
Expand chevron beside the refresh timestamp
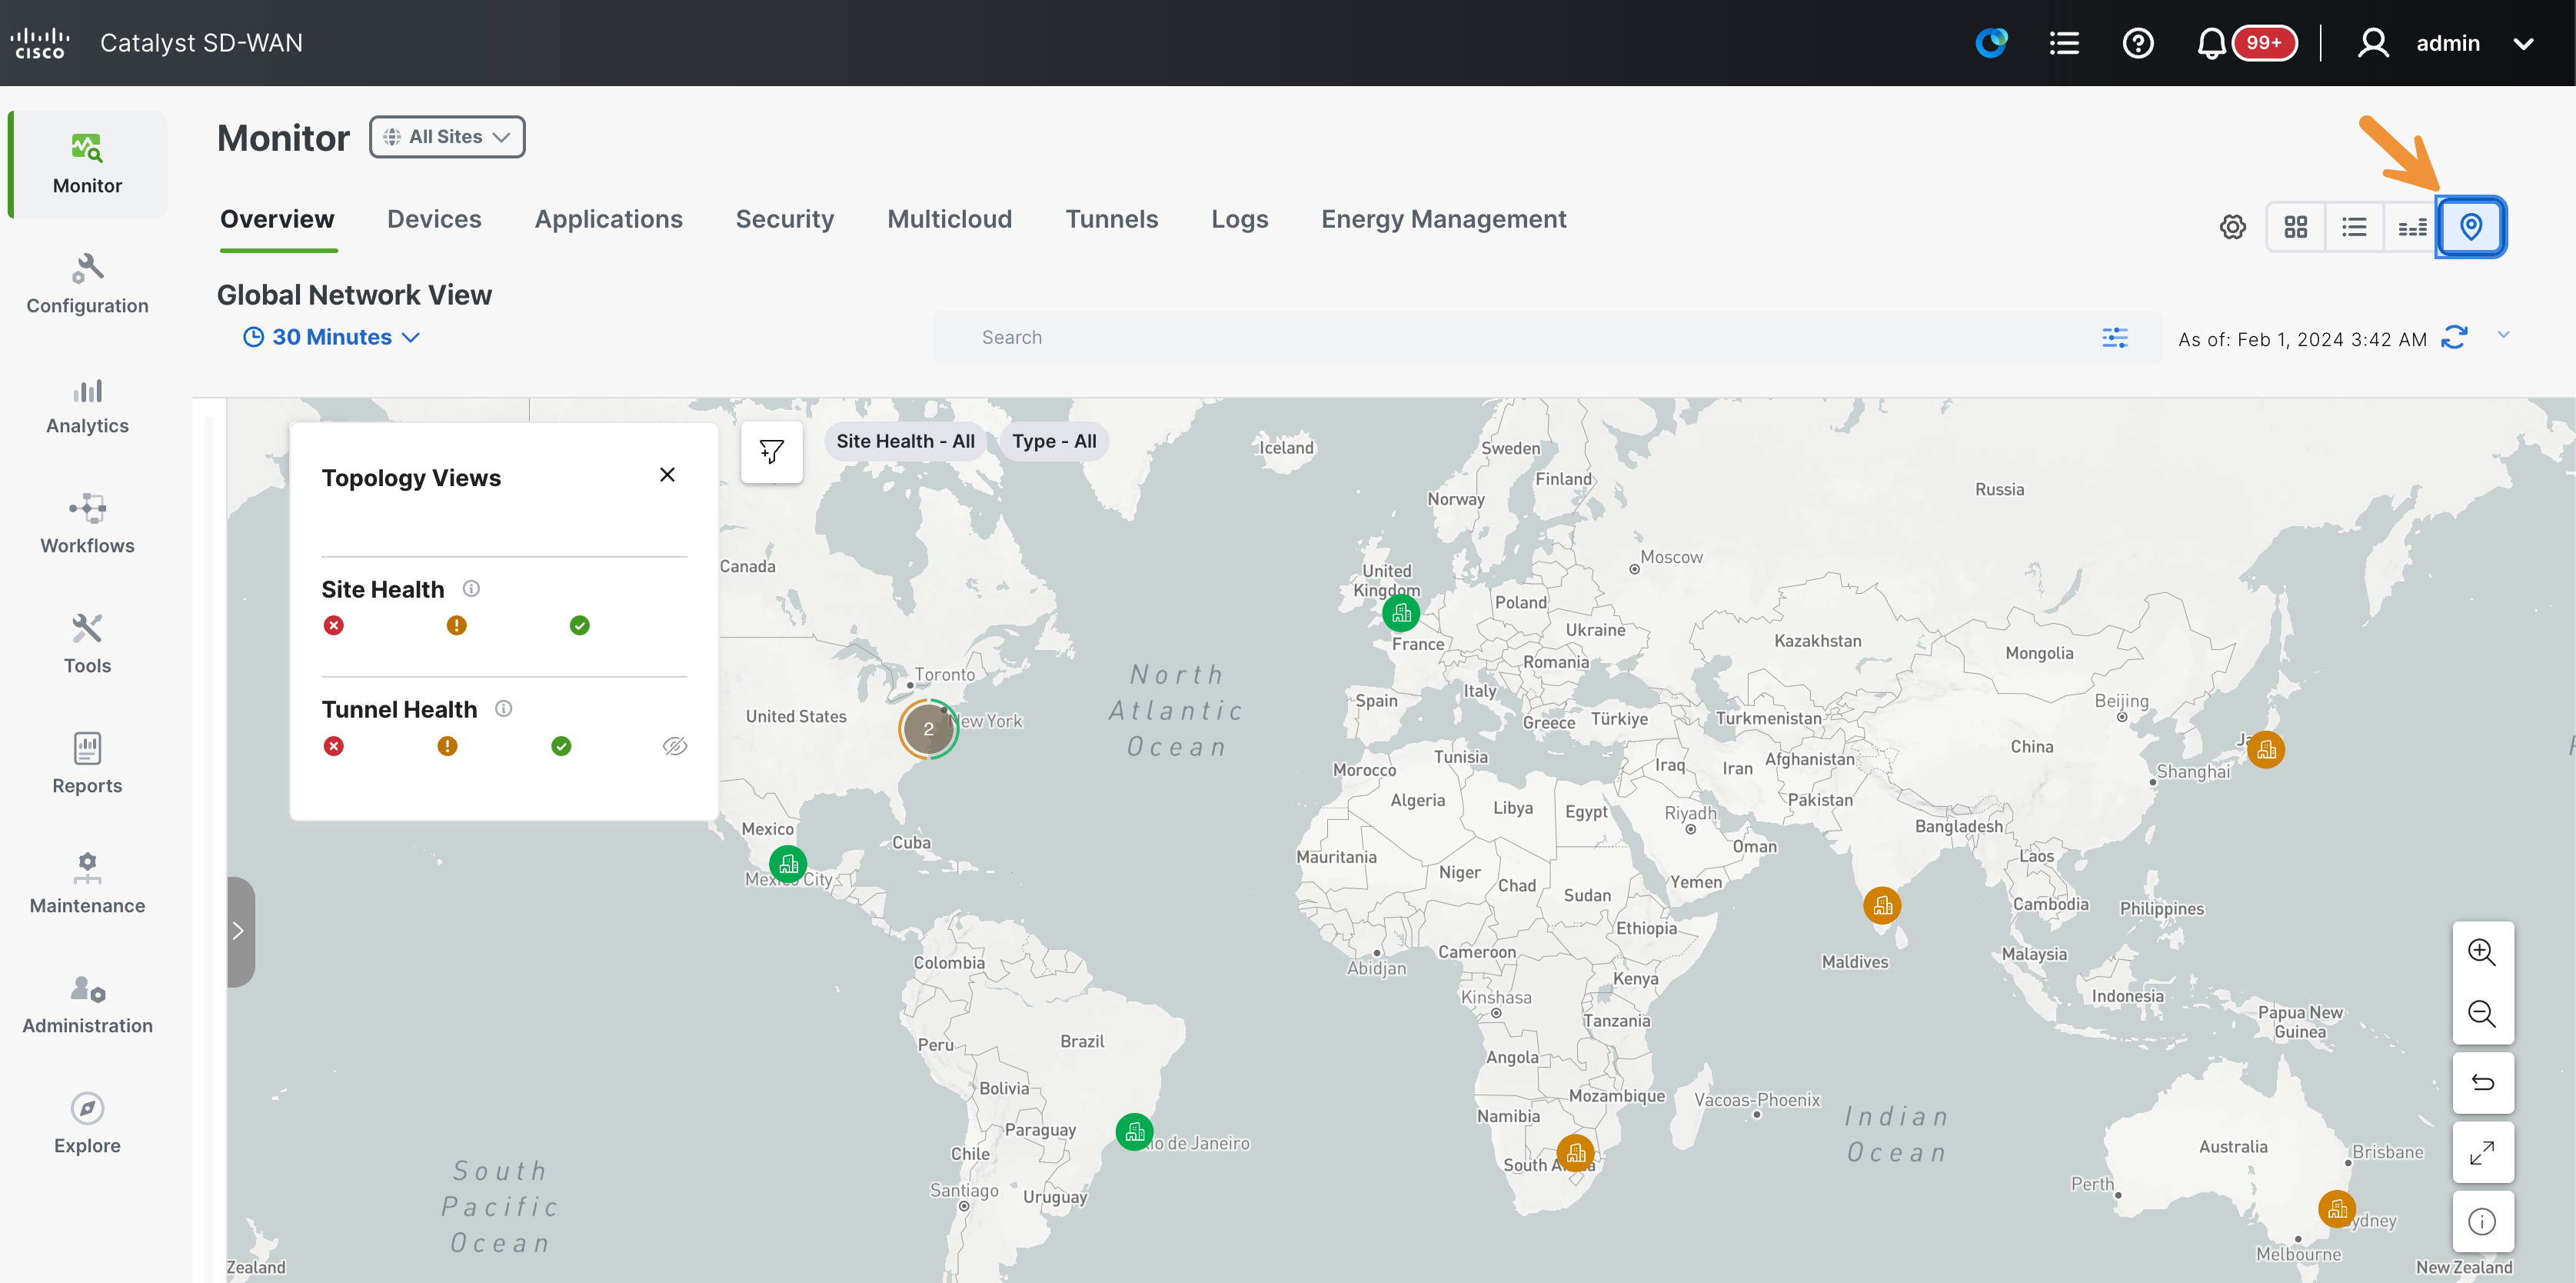click(2503, 335)
